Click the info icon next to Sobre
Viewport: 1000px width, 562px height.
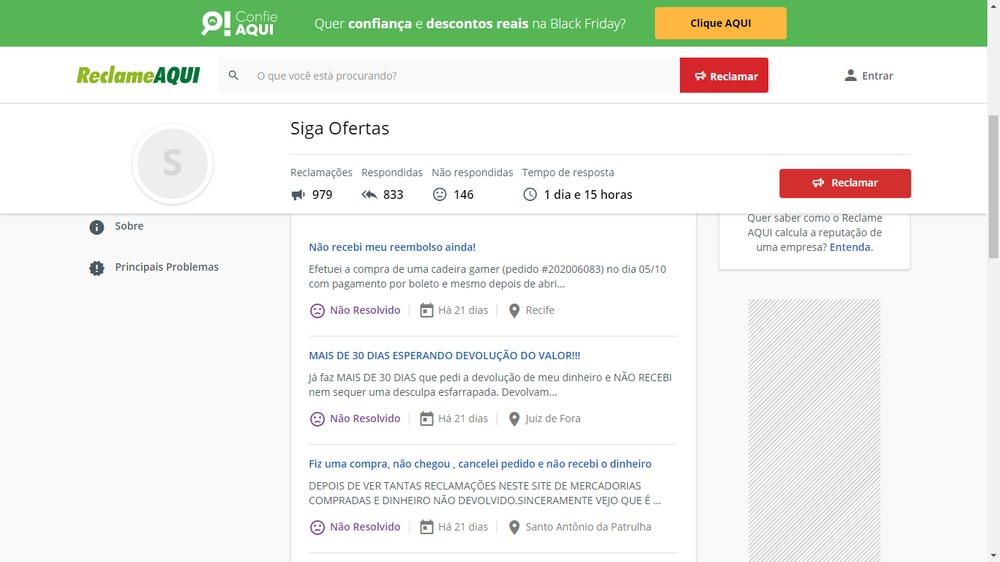tap(96, 227)
